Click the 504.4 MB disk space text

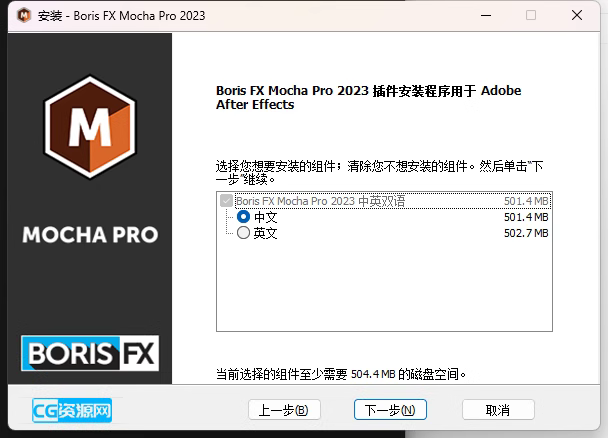pos(373,374)
